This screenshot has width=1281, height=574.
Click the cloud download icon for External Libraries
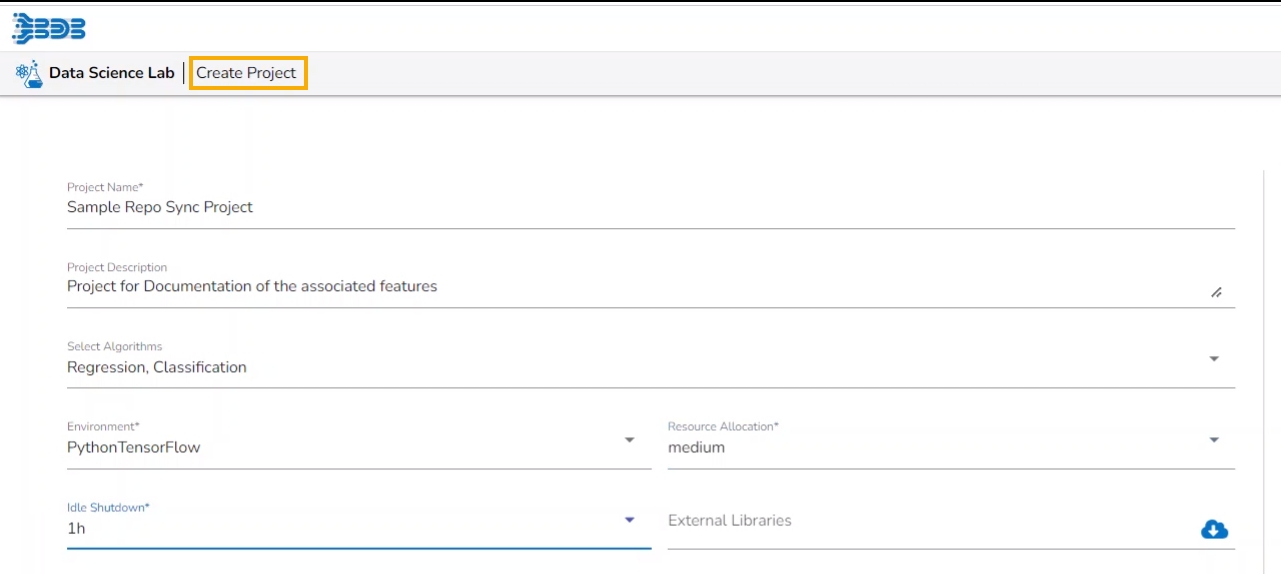point(1214,529)
